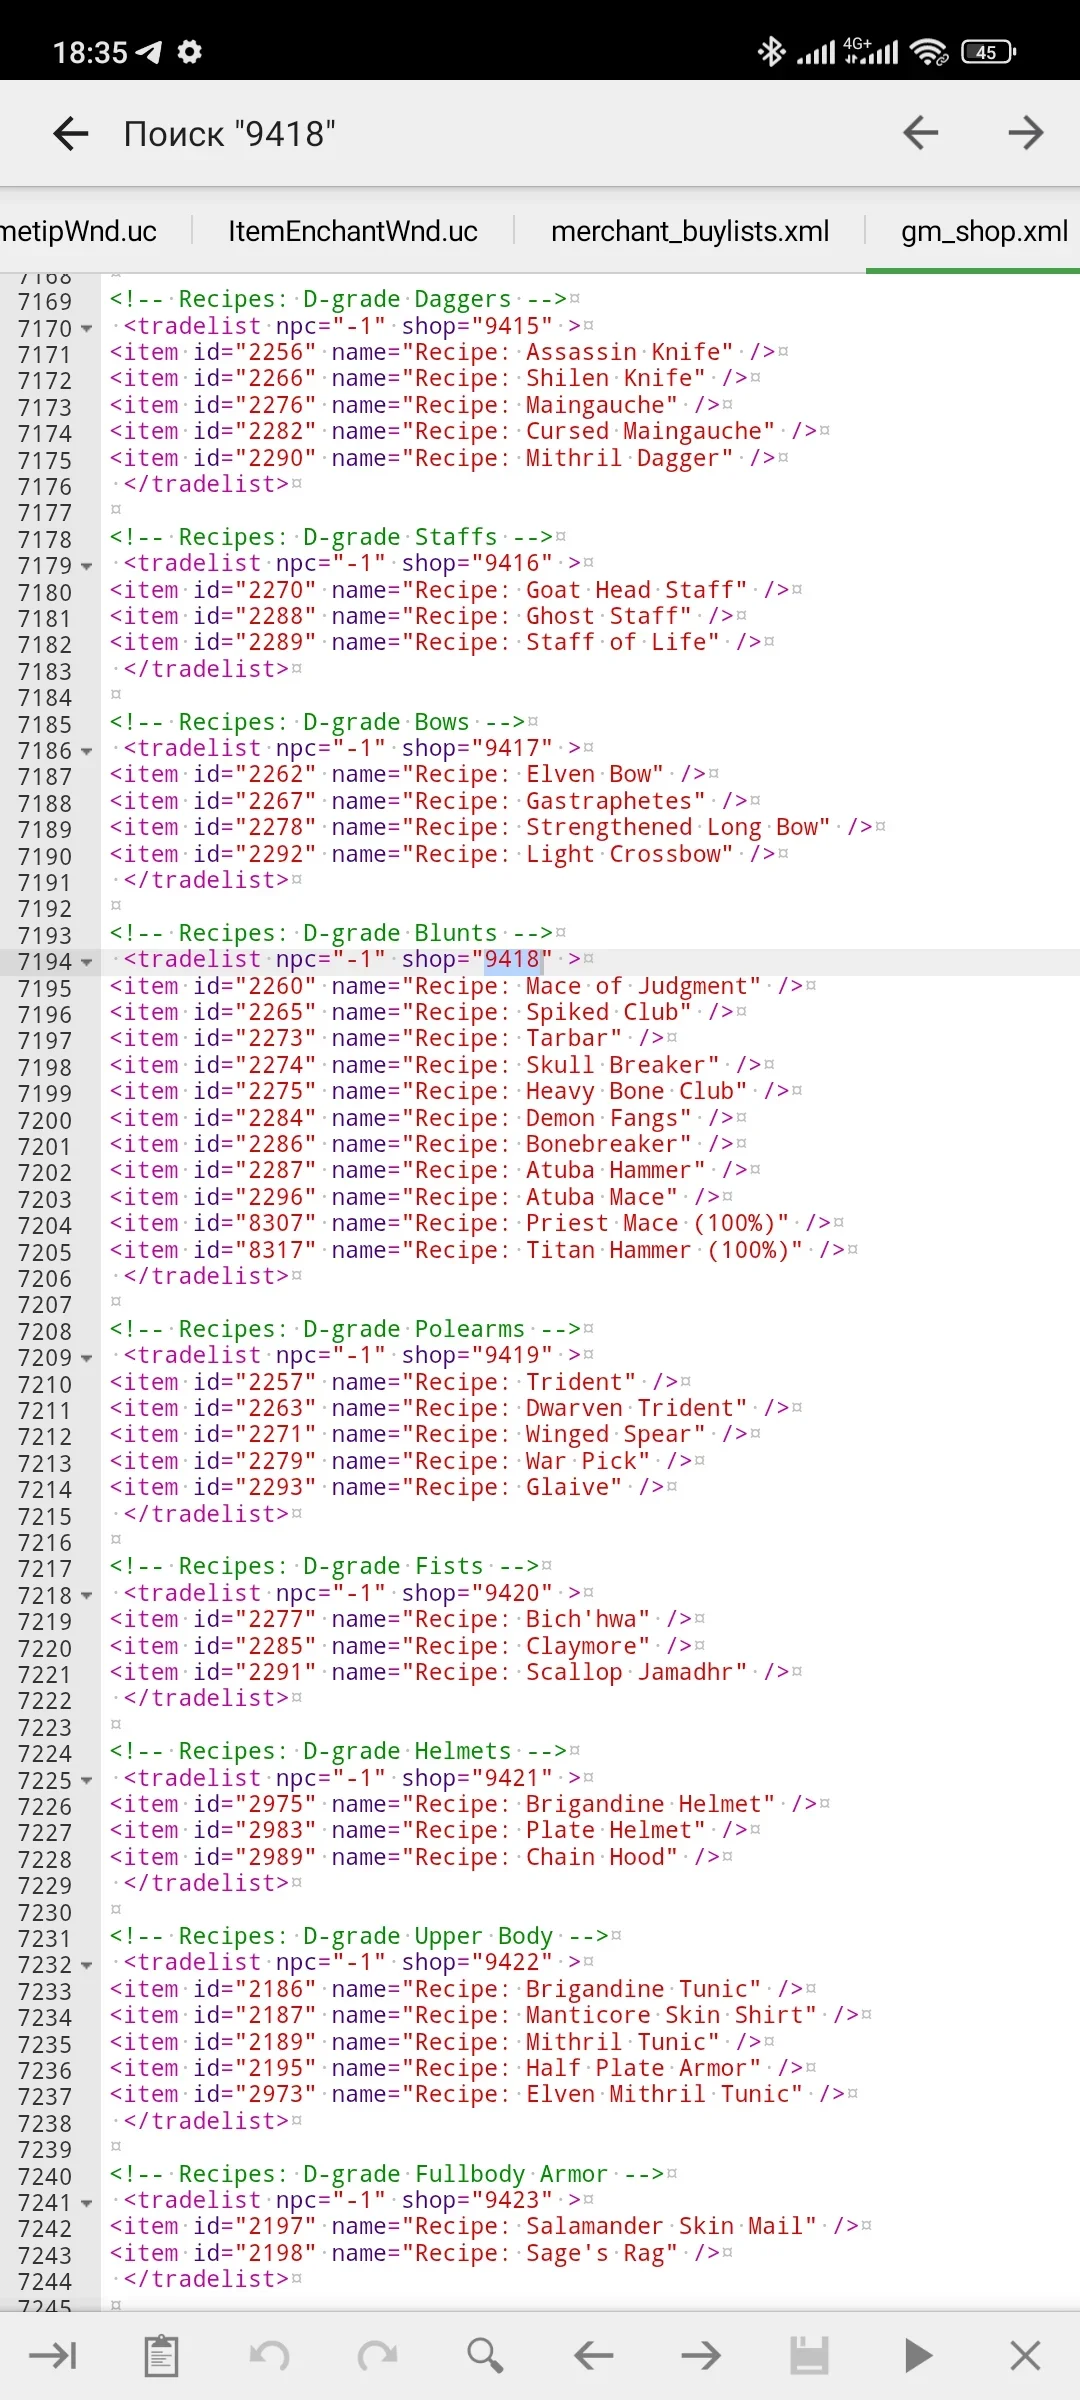Close the bottom toolbar with the X
Viewport: 1080px width, 2400px height.
(1025, 2355)
